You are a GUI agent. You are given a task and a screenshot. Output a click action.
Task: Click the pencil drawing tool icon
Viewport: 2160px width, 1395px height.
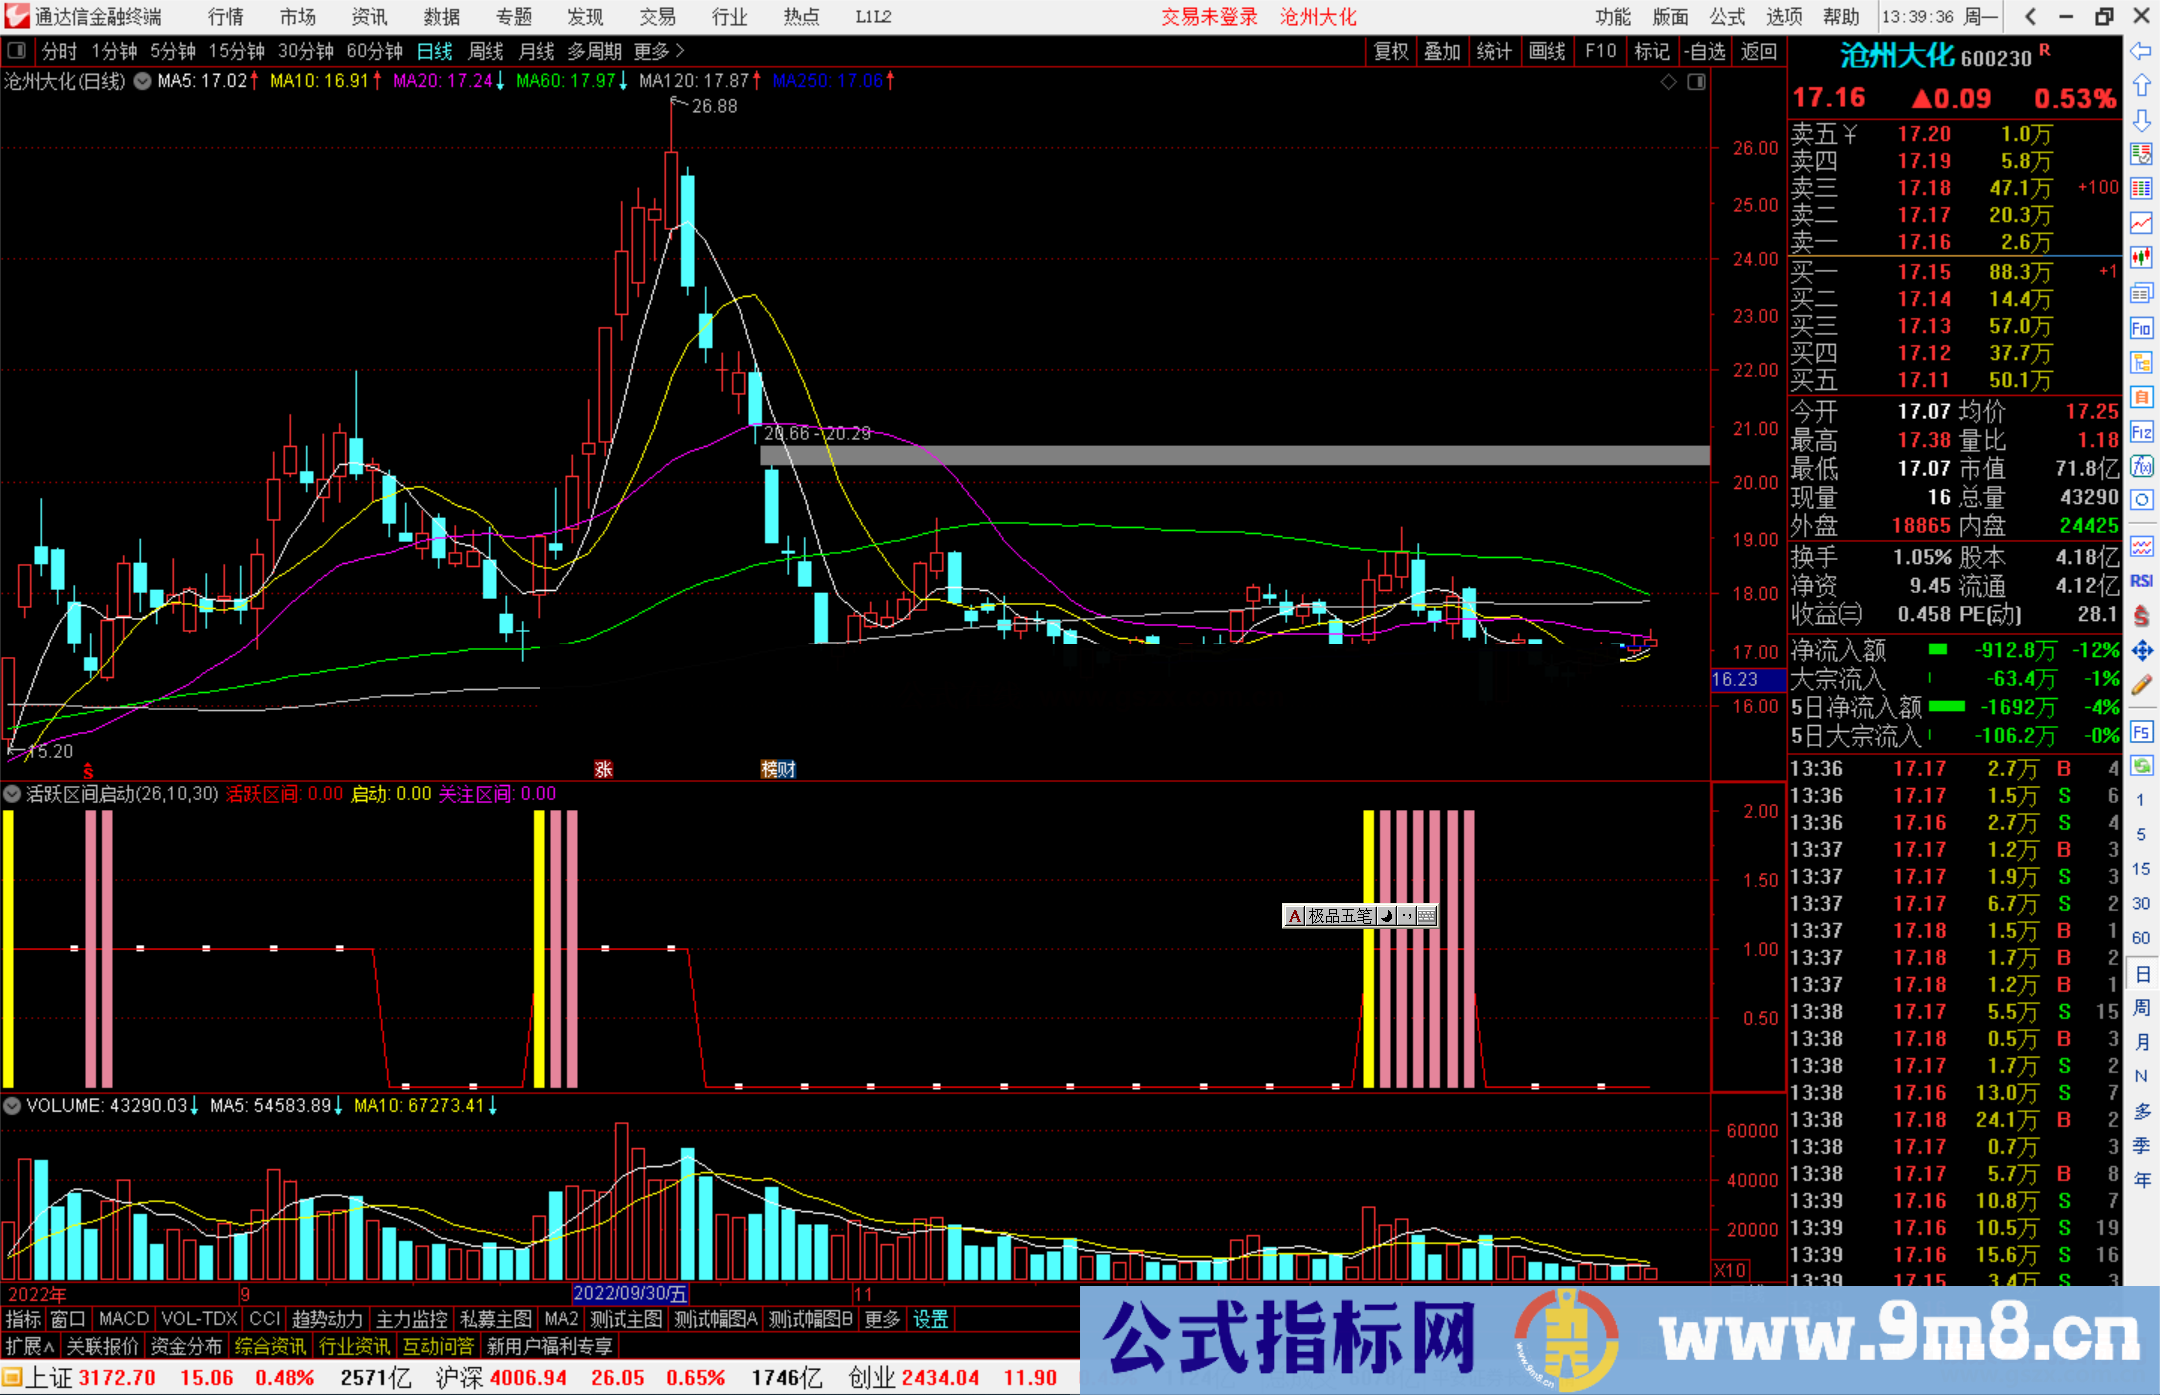pos(2141,685)
